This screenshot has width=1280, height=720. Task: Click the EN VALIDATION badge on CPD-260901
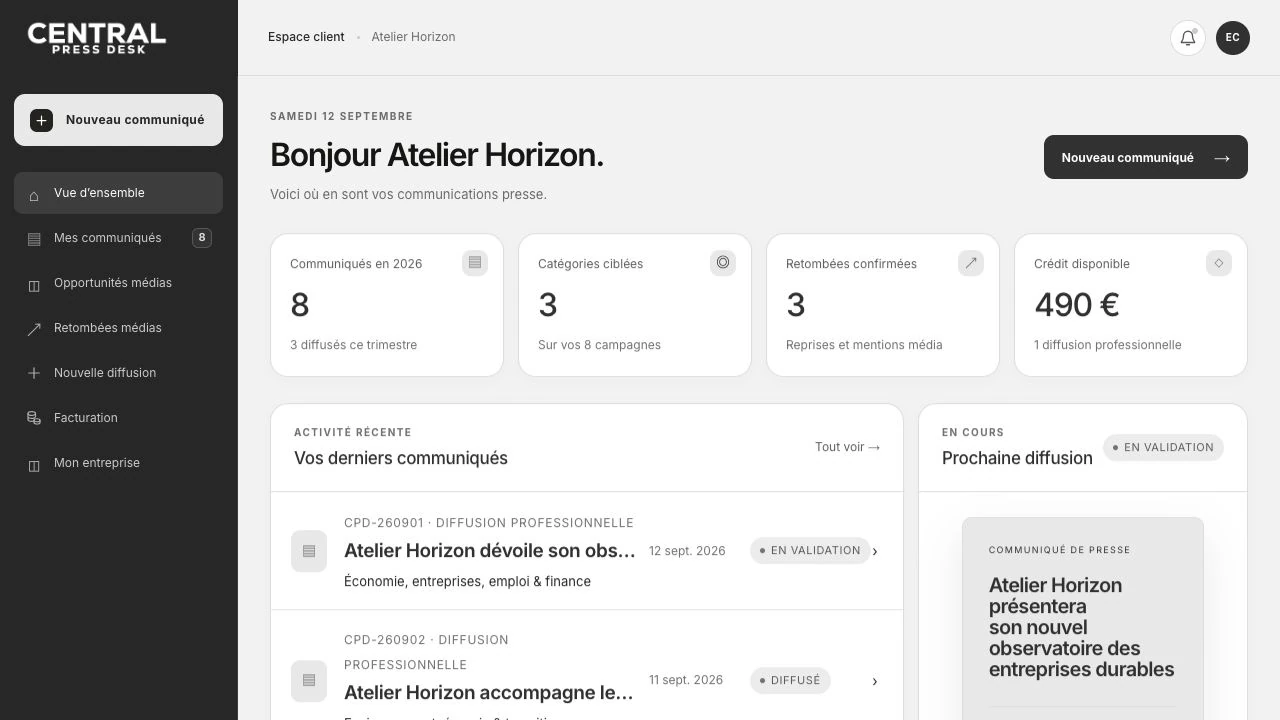pos(810,551)
